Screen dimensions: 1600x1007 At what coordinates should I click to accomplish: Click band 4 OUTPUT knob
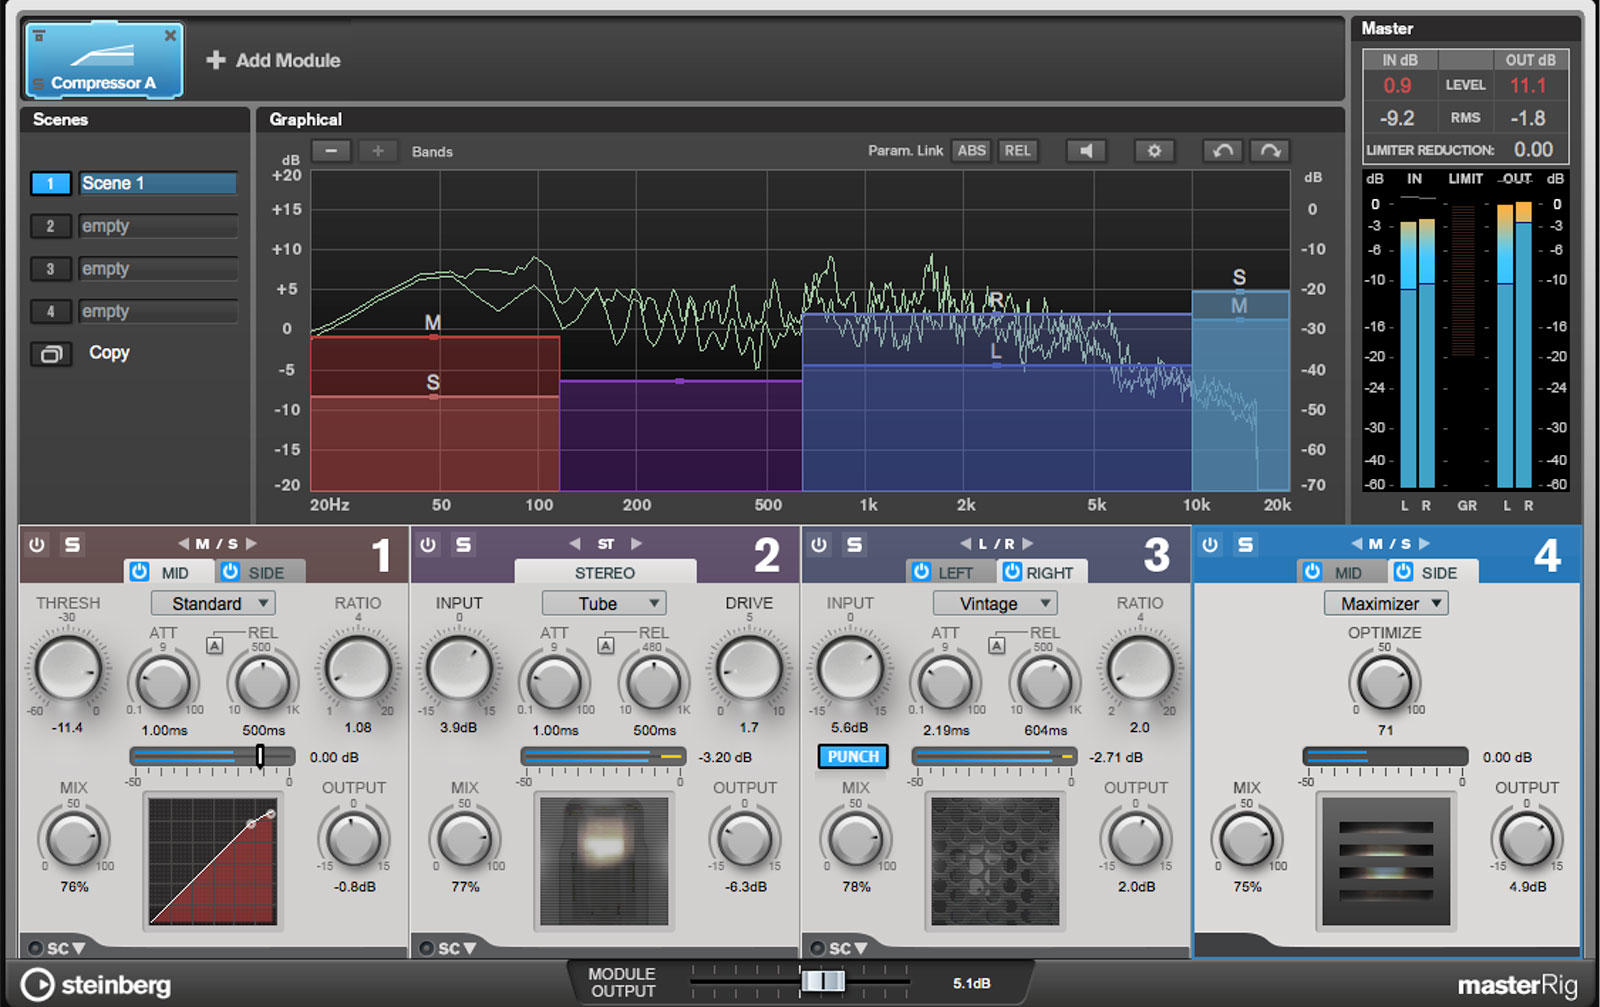pyautogui.click(x=1526, y=838)
